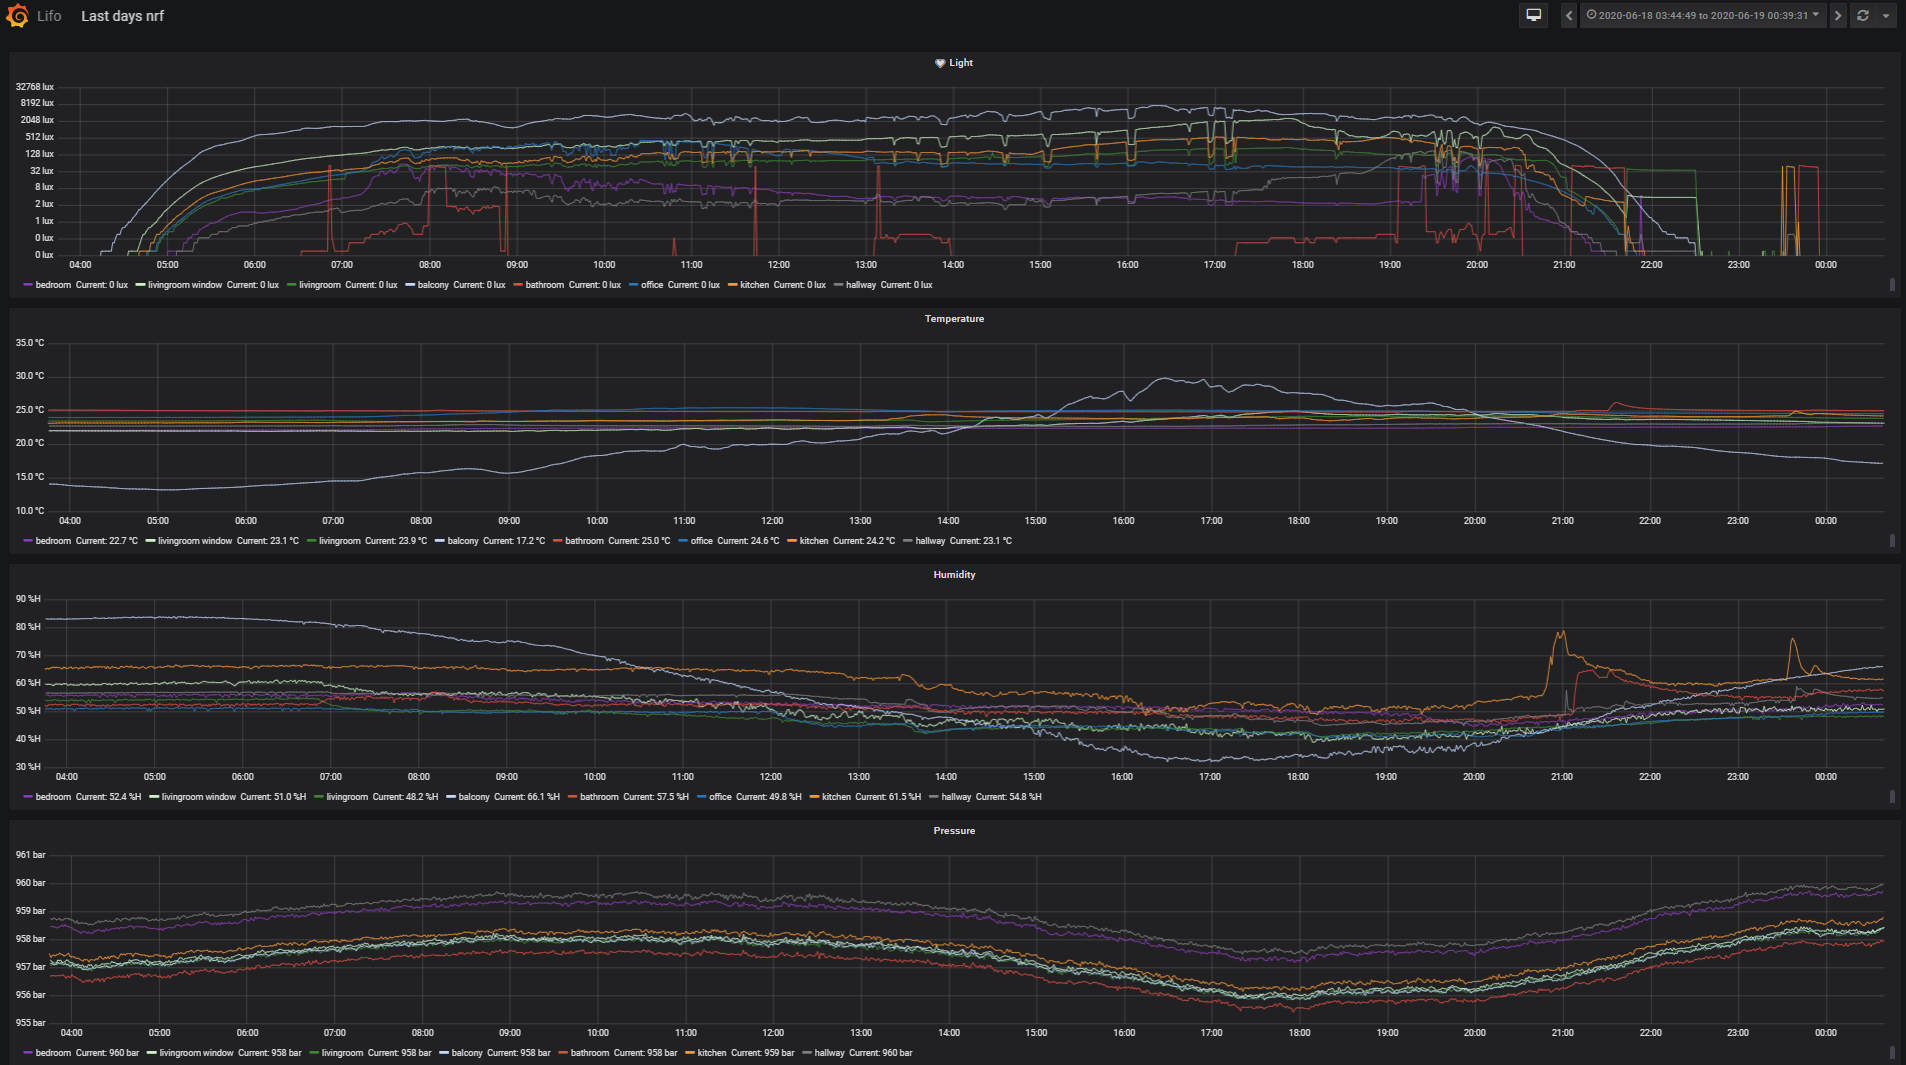Shift time range forward with right arrow

pos(1838,15)
